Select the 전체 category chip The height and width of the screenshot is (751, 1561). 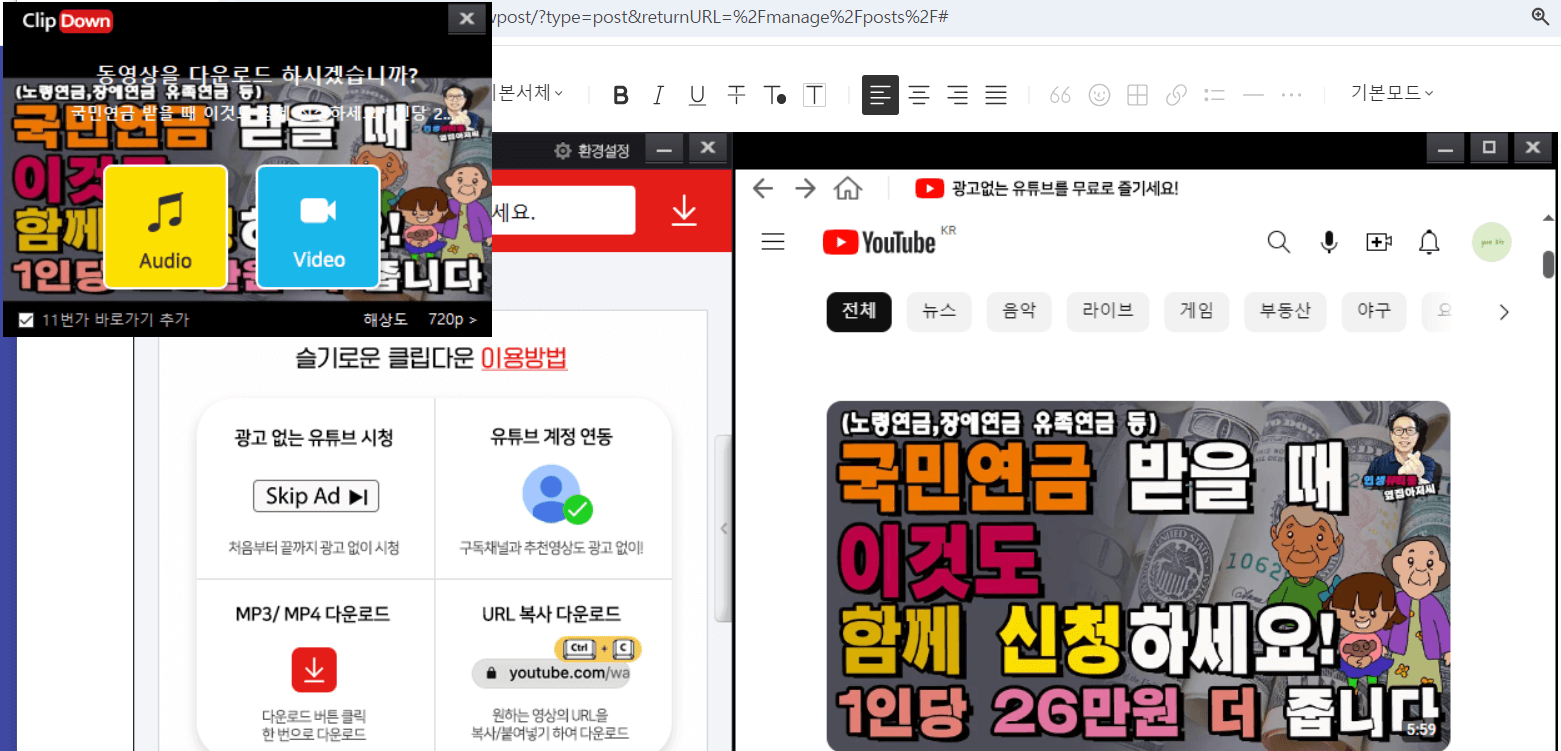(859, 311)
